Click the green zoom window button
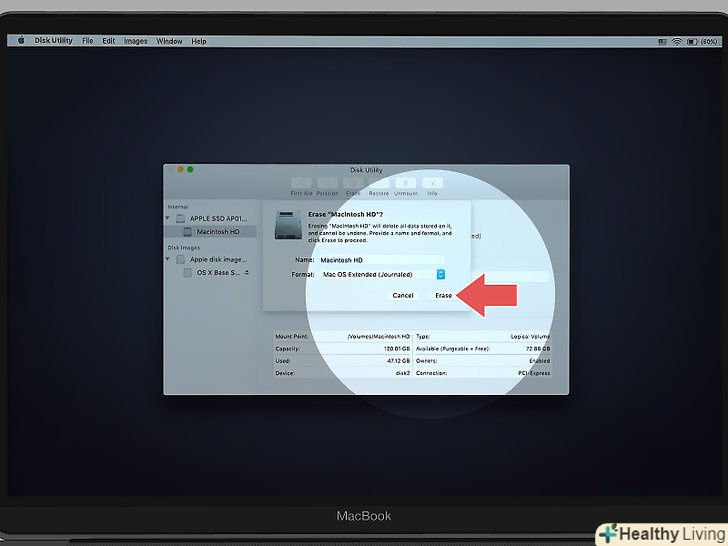The width and height of the screenshot is (728, 546). click(x=190, y=169)
